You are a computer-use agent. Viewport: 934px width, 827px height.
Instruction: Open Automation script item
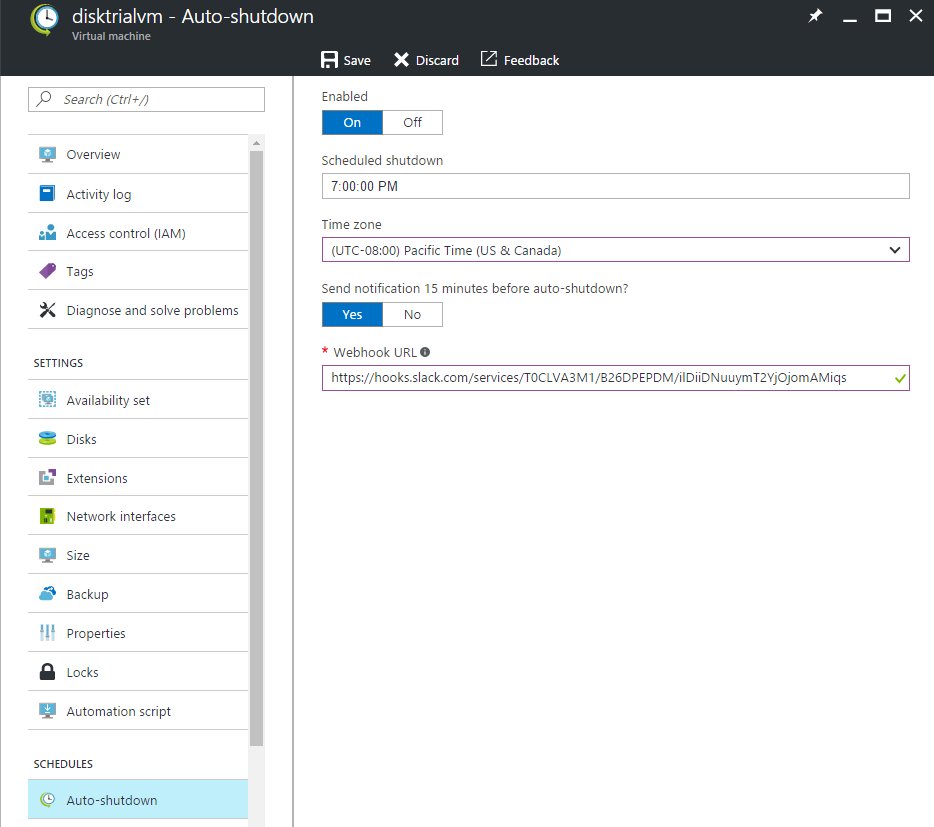point(138,711)
